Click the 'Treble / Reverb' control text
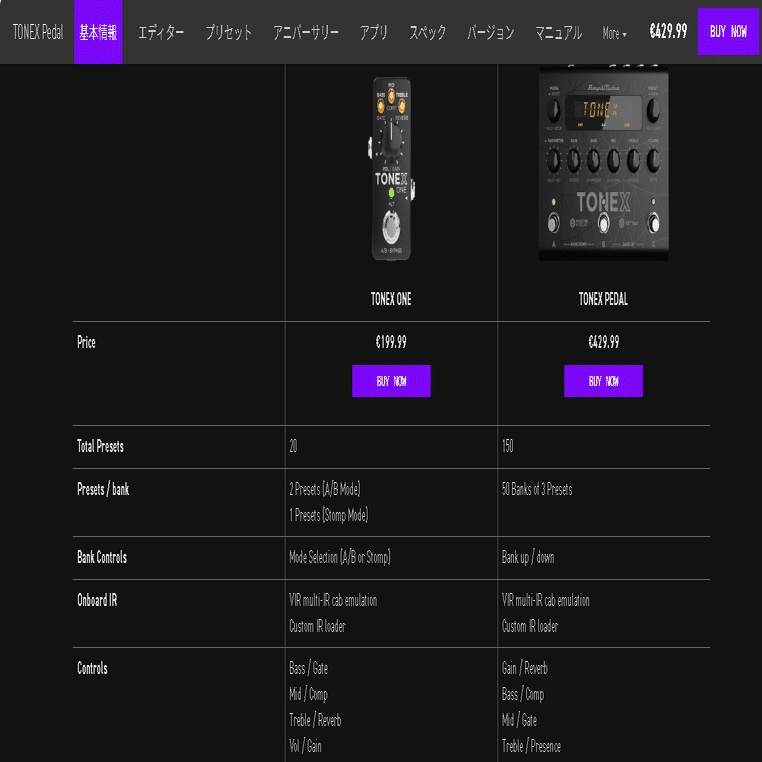The width and height of the screenshot is (762, 762). click(x=315, y=720)
